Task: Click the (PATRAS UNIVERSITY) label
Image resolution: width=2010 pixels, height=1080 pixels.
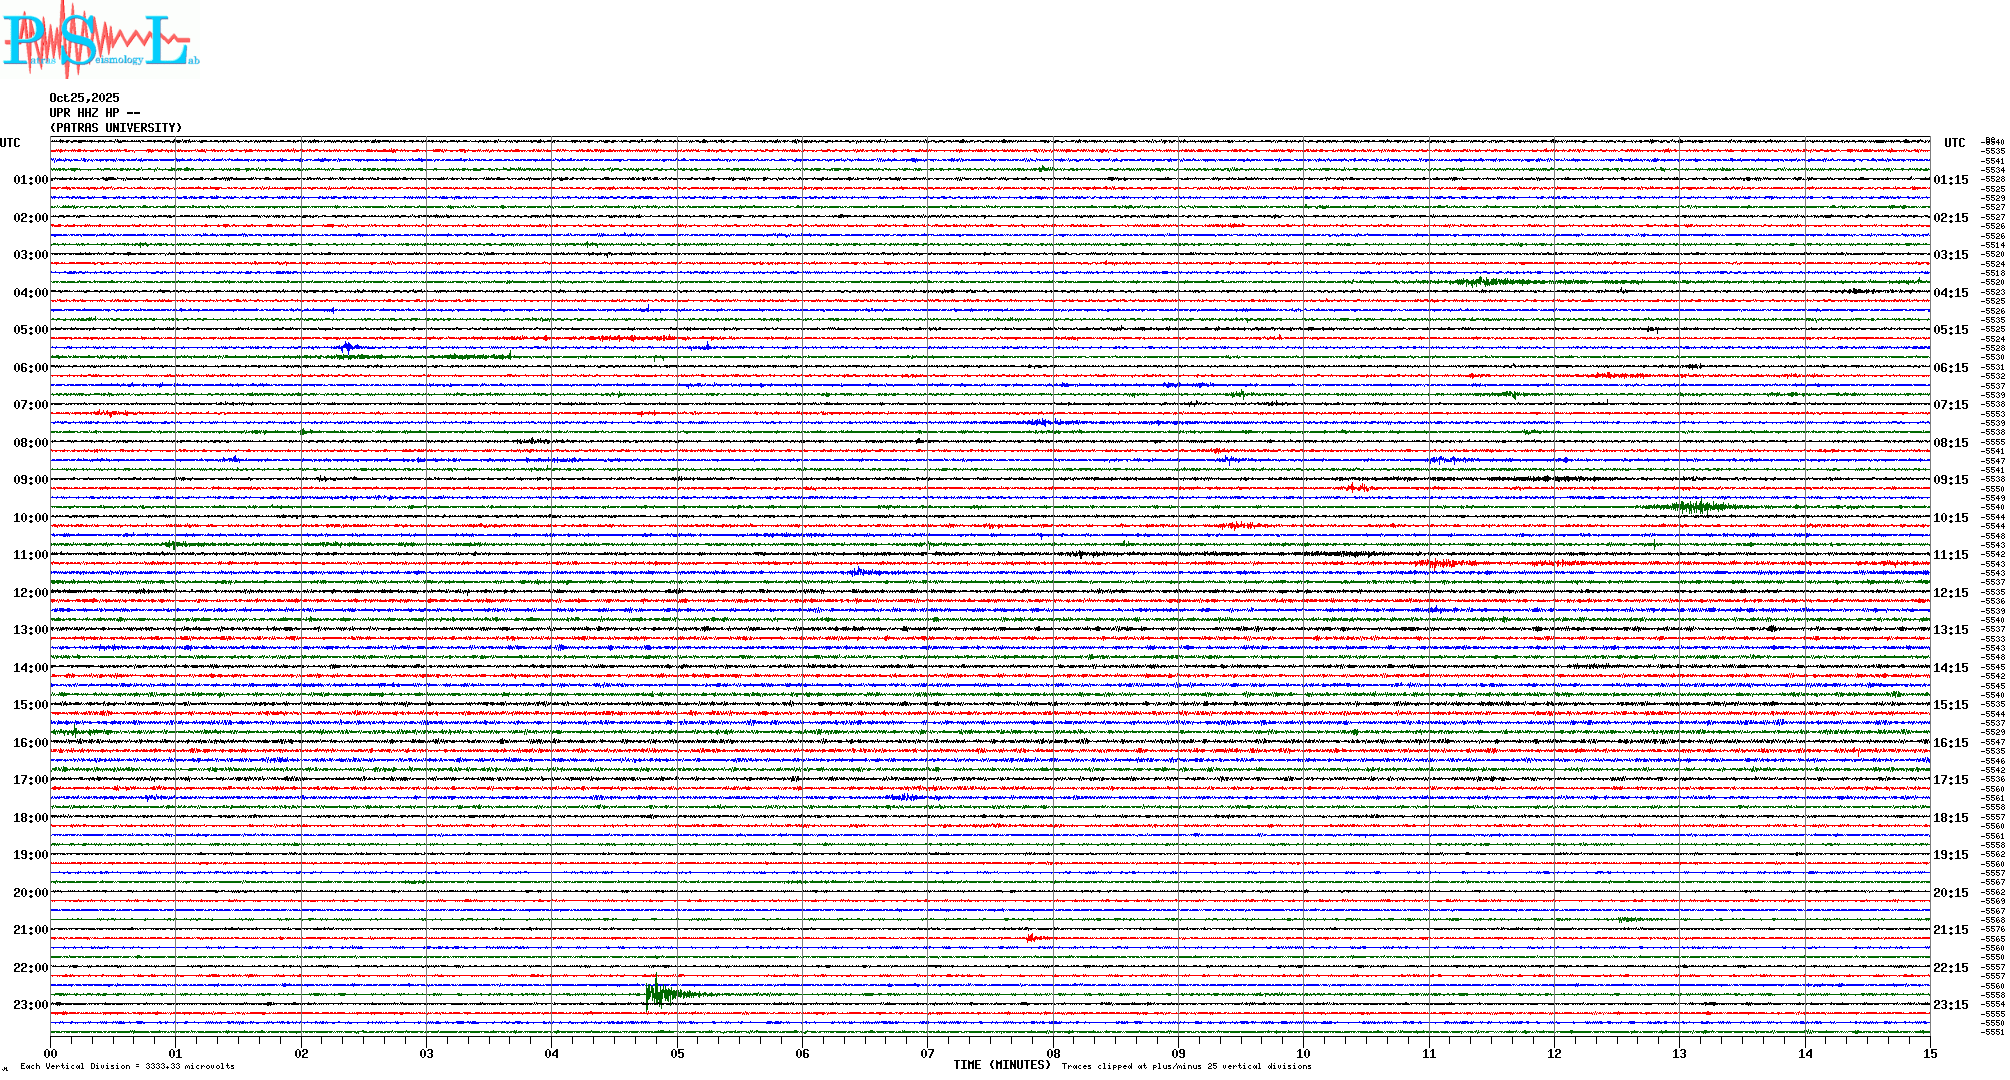Action: pyautogui.click(x=116, y=128)
